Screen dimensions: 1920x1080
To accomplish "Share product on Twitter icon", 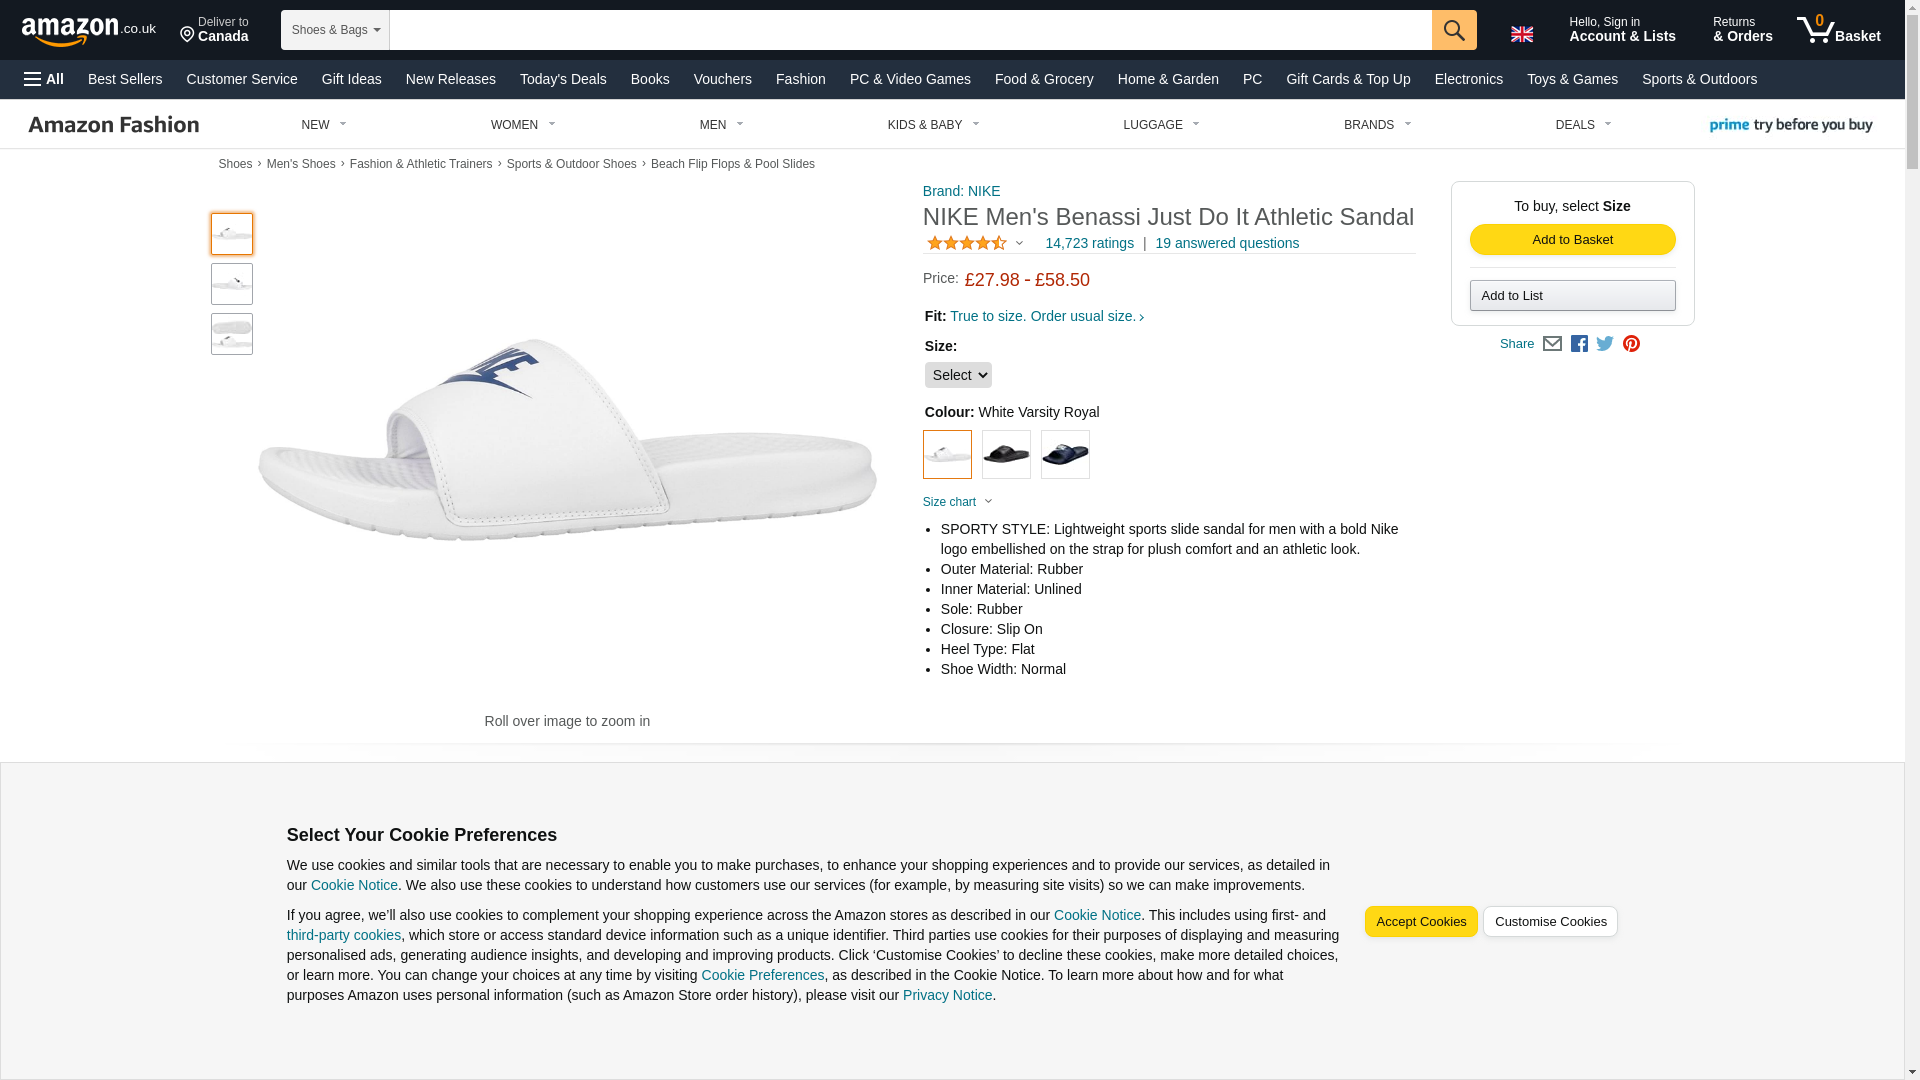I will click(x=1604, y=344).
